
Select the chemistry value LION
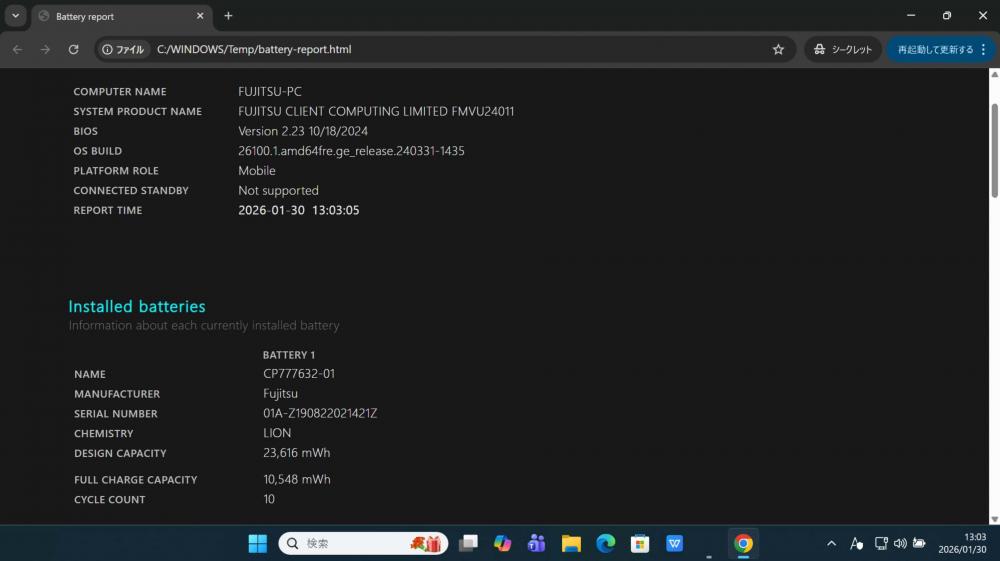(x=277, y=433)
